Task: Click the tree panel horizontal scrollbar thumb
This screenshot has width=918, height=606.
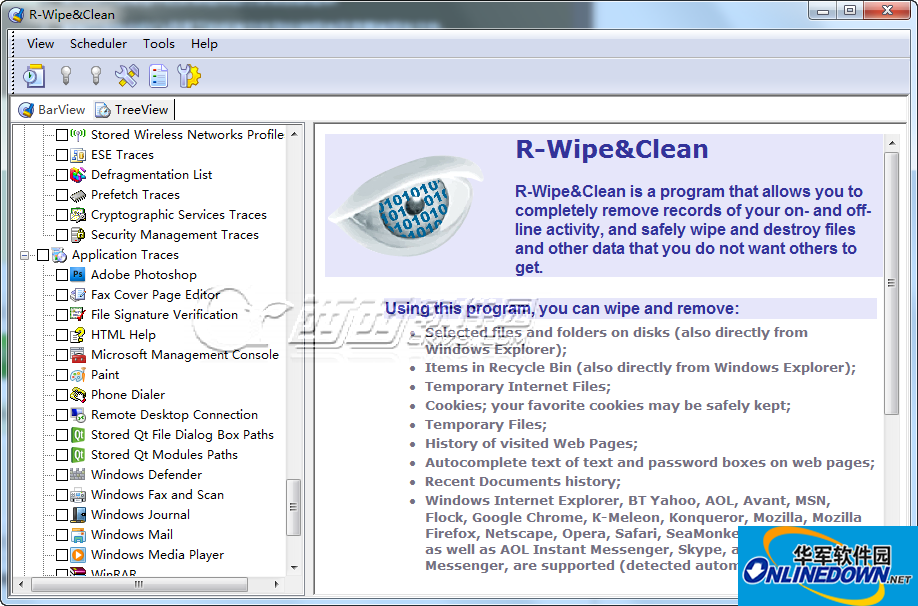Action: pyautogui.click(x=139, y=584)
